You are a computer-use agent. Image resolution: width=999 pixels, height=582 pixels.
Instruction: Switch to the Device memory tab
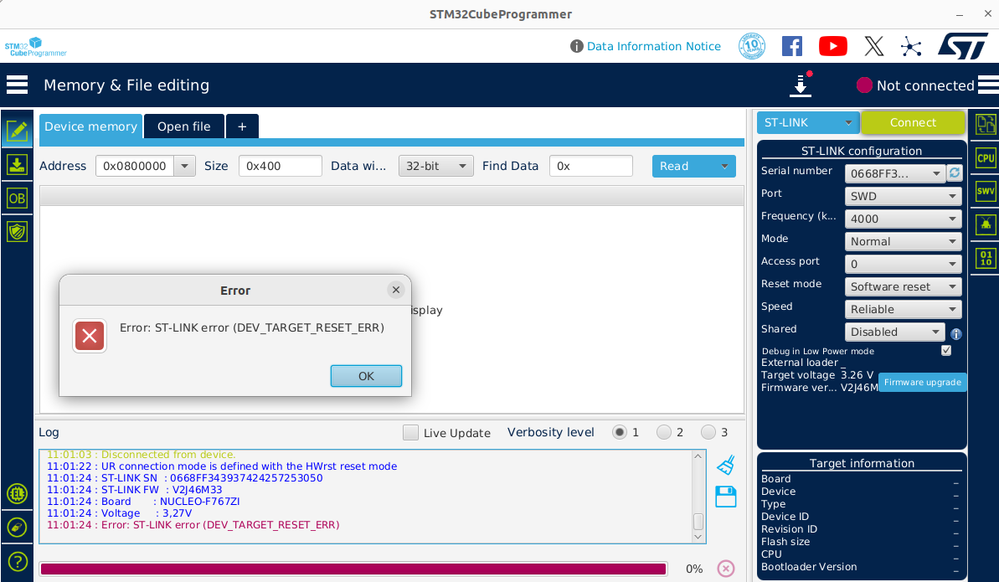(x=90, y=126)
